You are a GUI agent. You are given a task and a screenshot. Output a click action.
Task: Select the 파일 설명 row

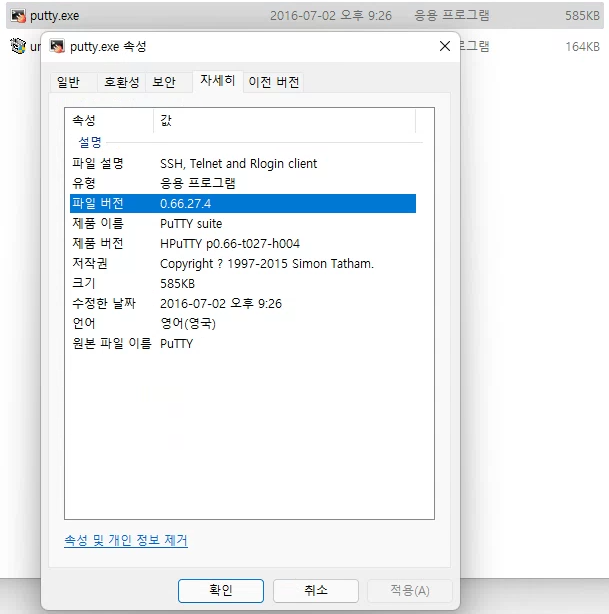[x=243, y=164]
